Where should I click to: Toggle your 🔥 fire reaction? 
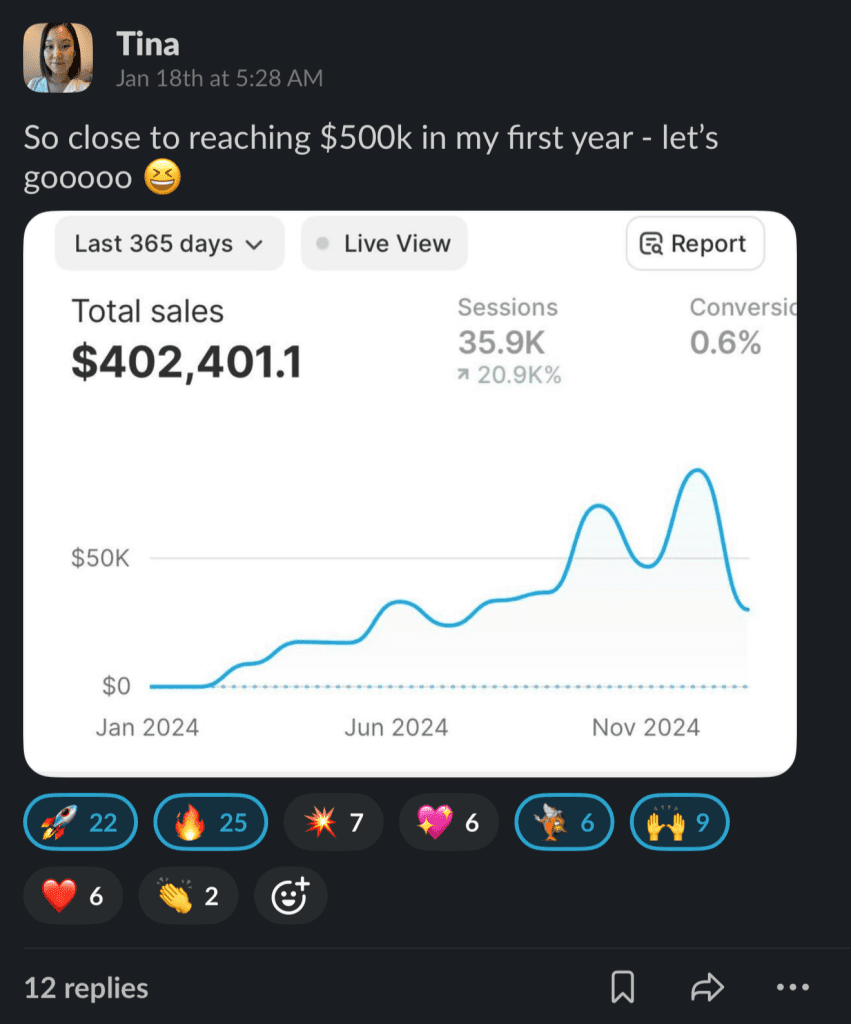click(x=210, y=822)
